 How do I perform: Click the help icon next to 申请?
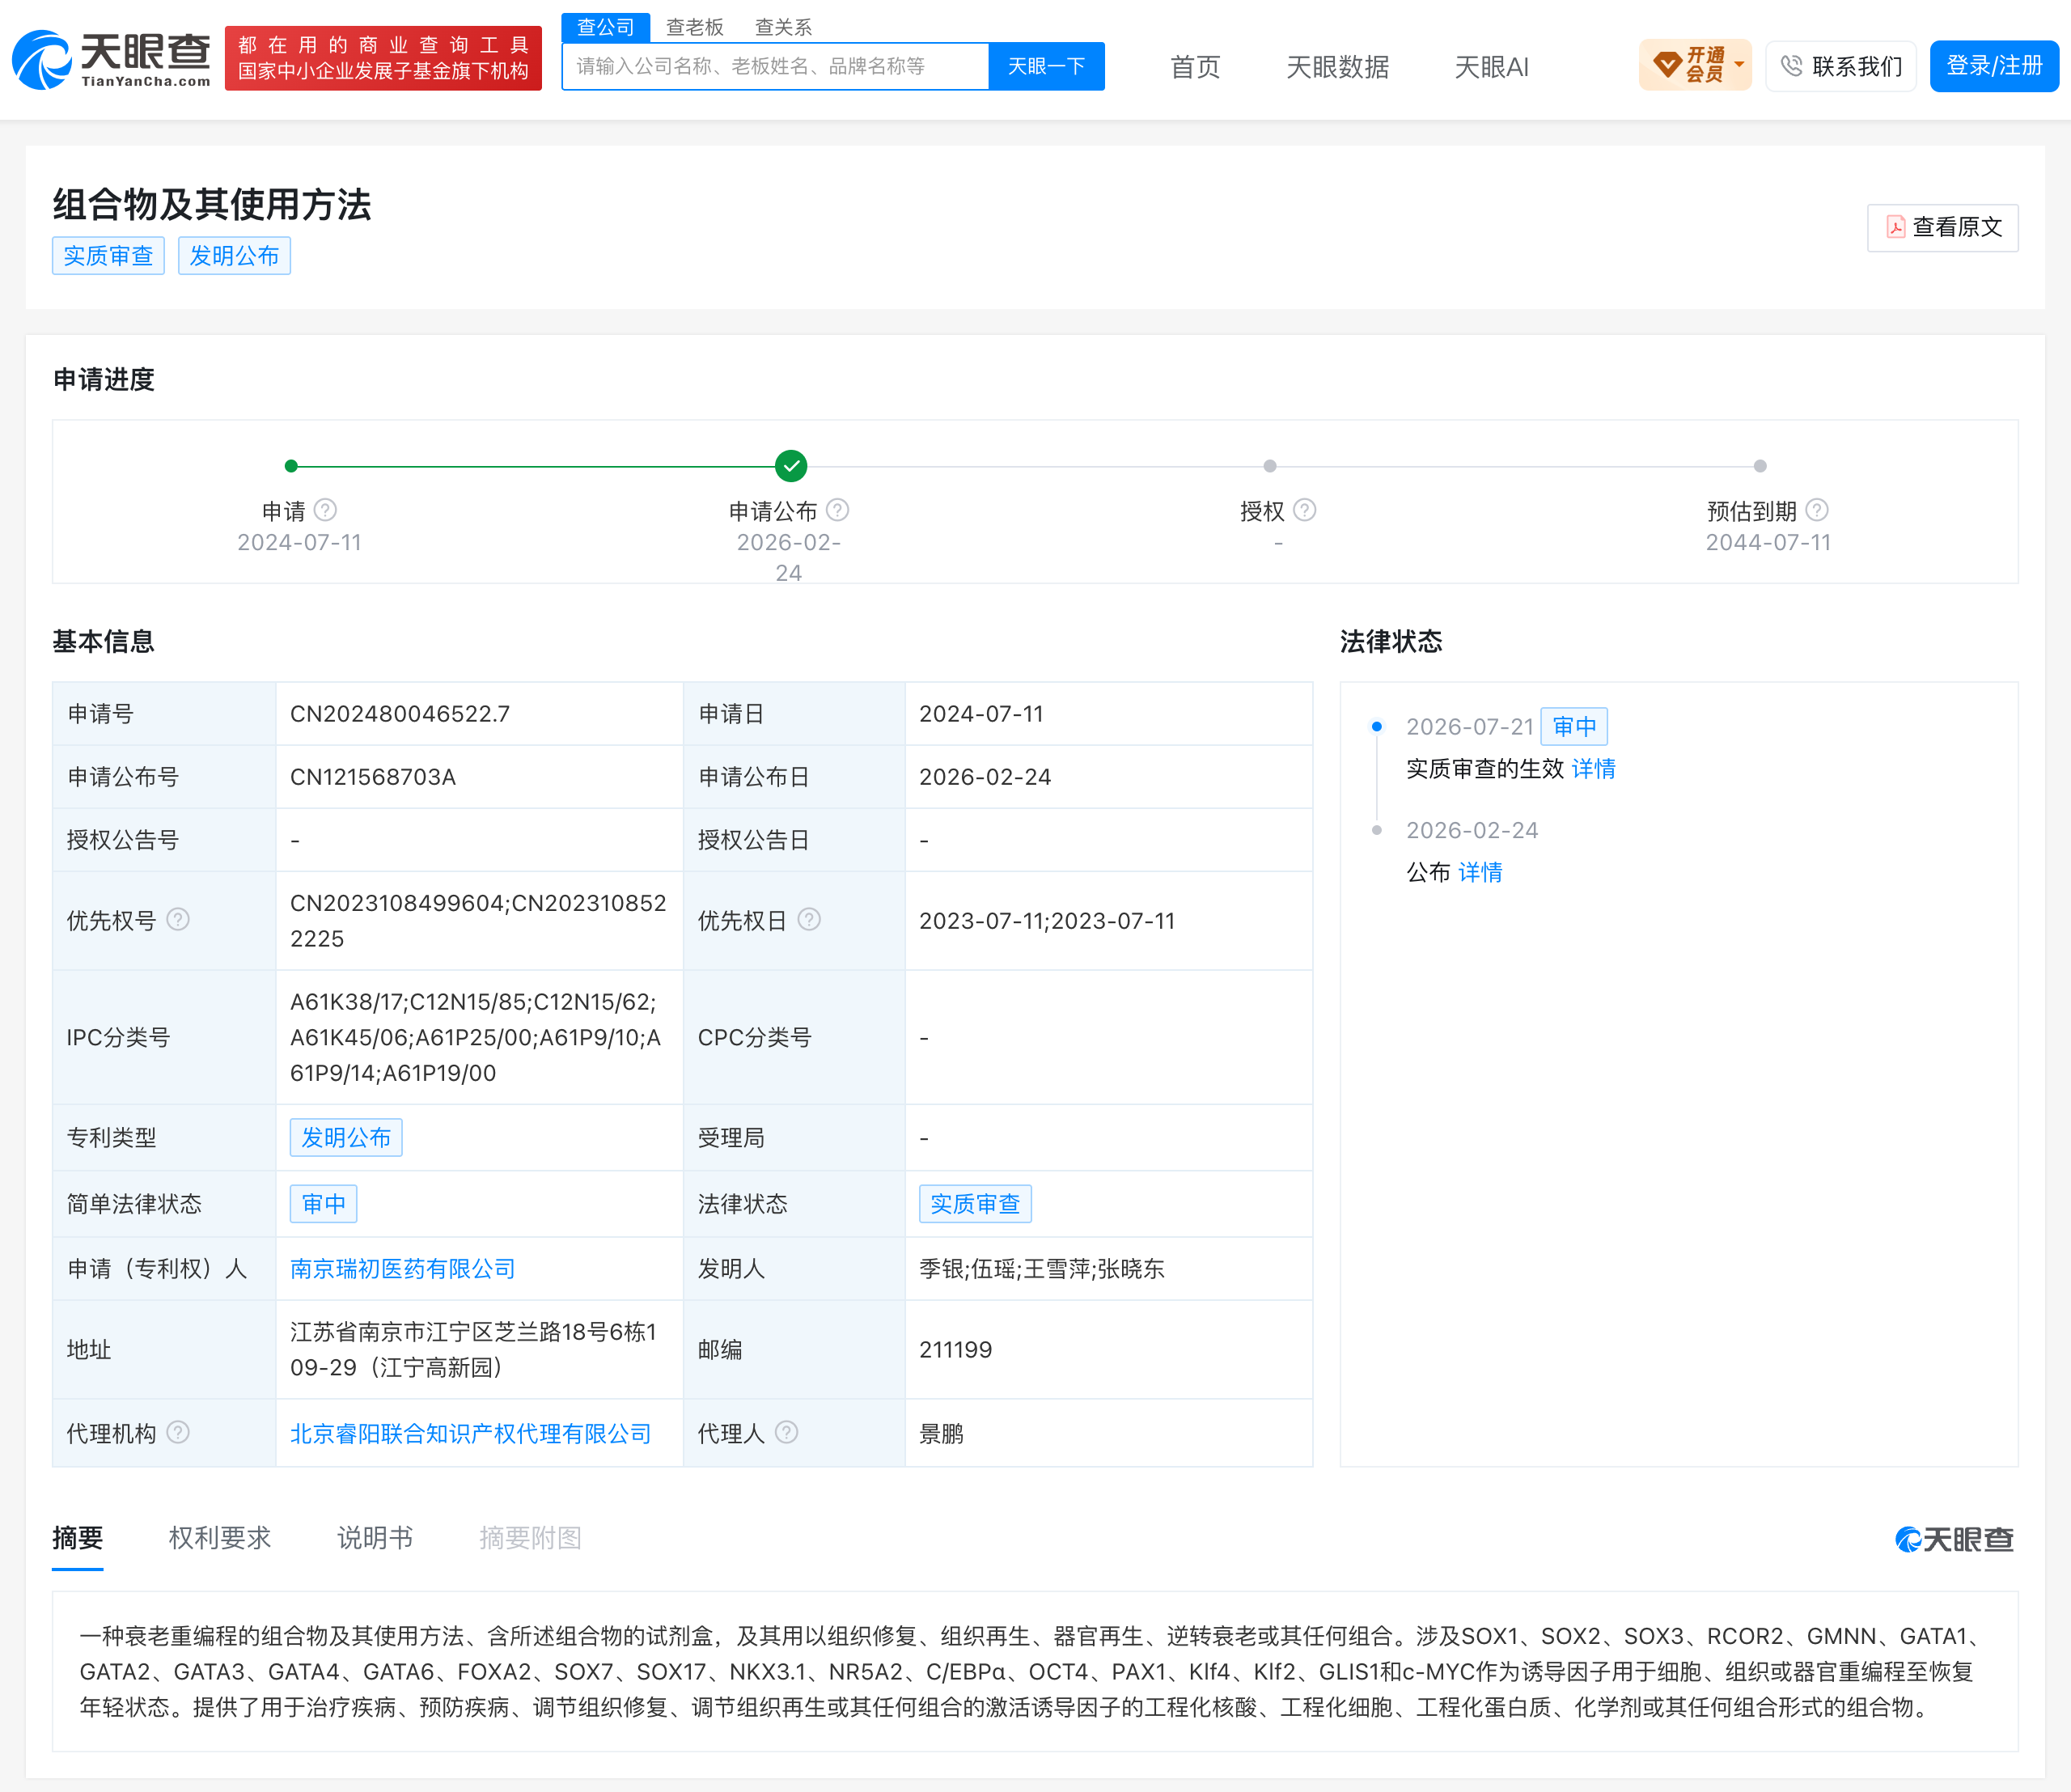click(x=325, y=511)
